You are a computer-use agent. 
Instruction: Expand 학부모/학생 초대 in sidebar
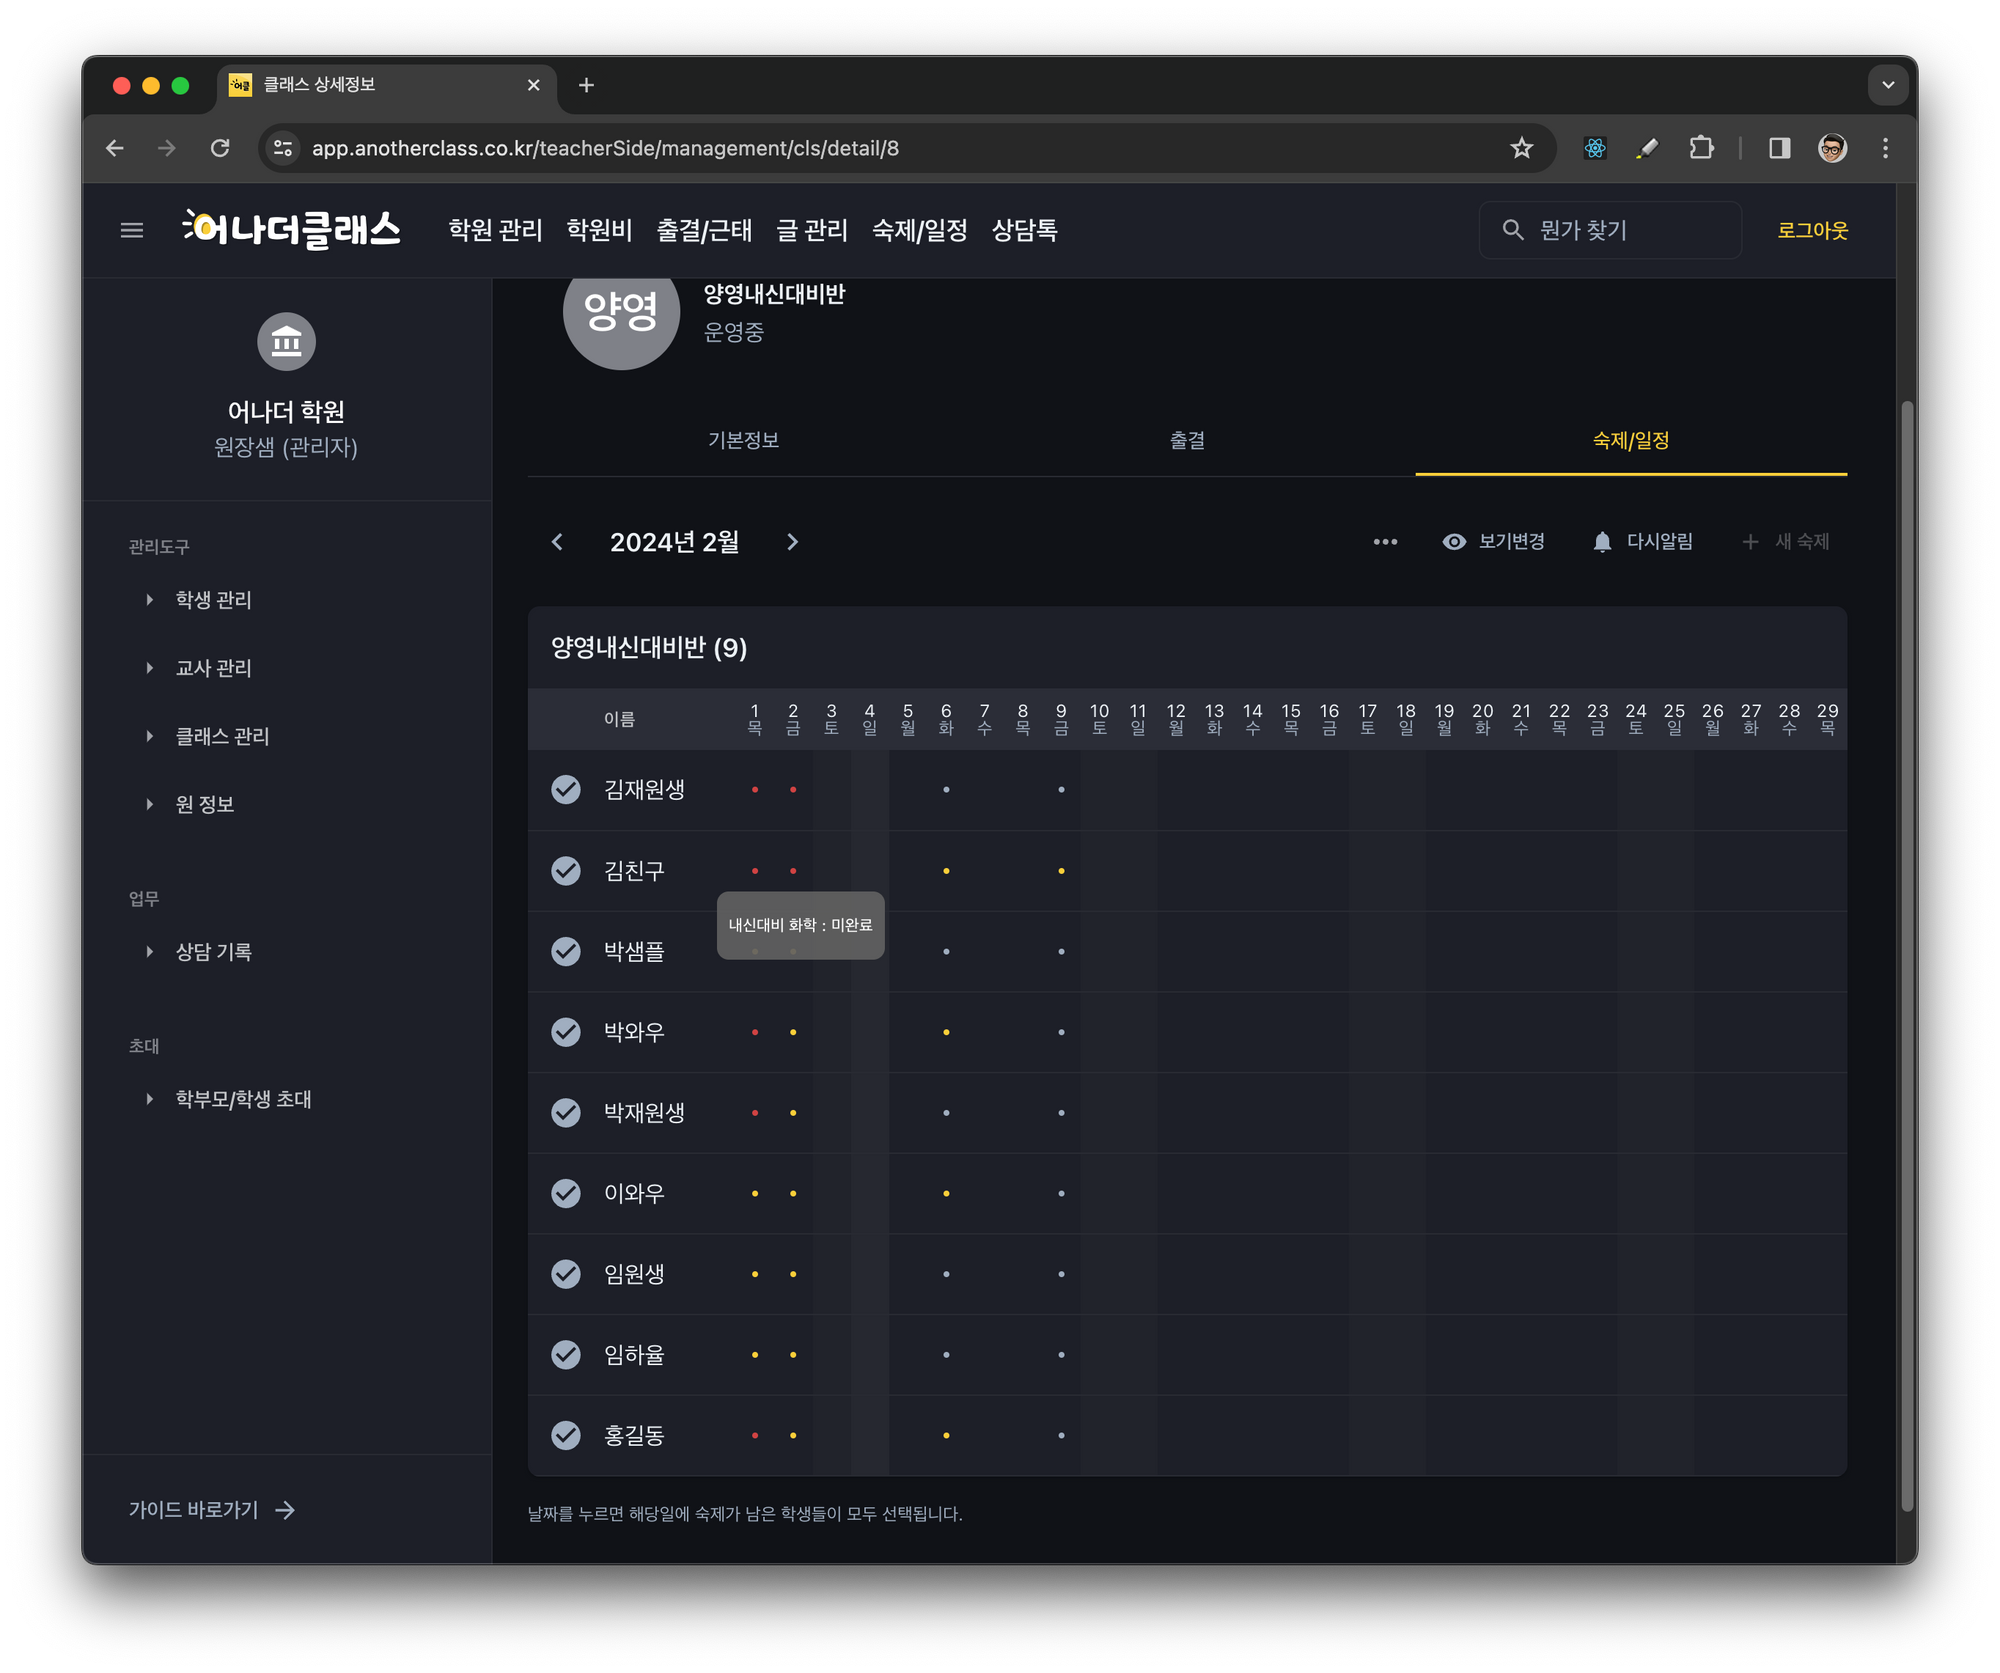pos(230,1099)
